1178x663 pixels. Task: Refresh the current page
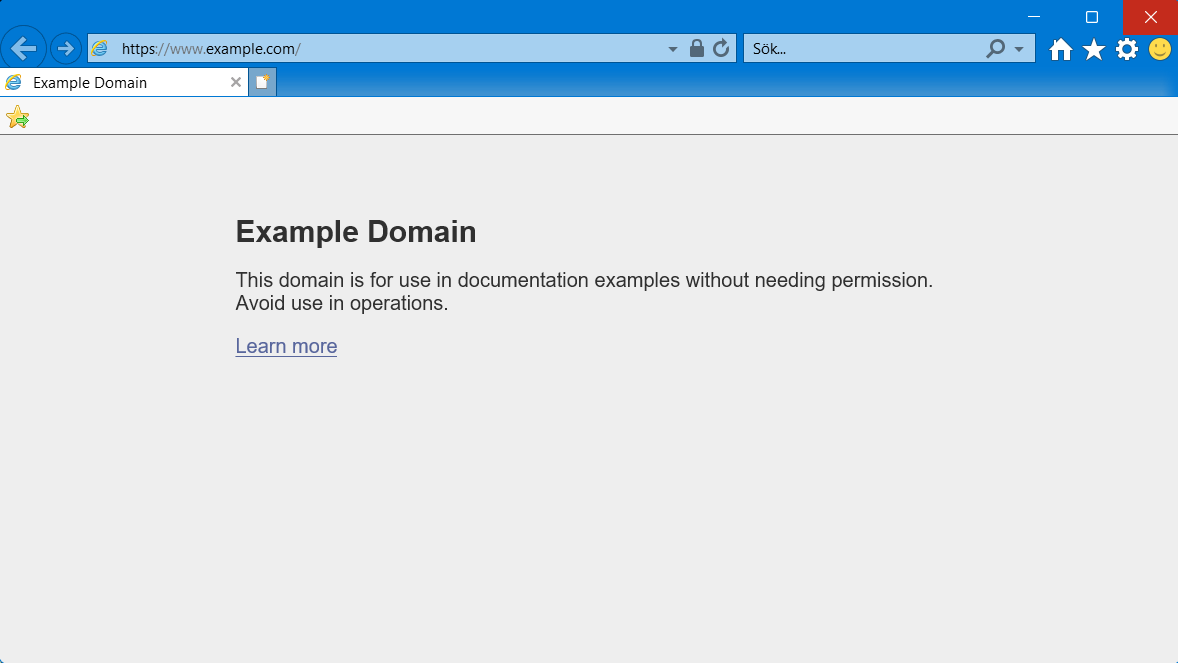click(x=721, y=48)
